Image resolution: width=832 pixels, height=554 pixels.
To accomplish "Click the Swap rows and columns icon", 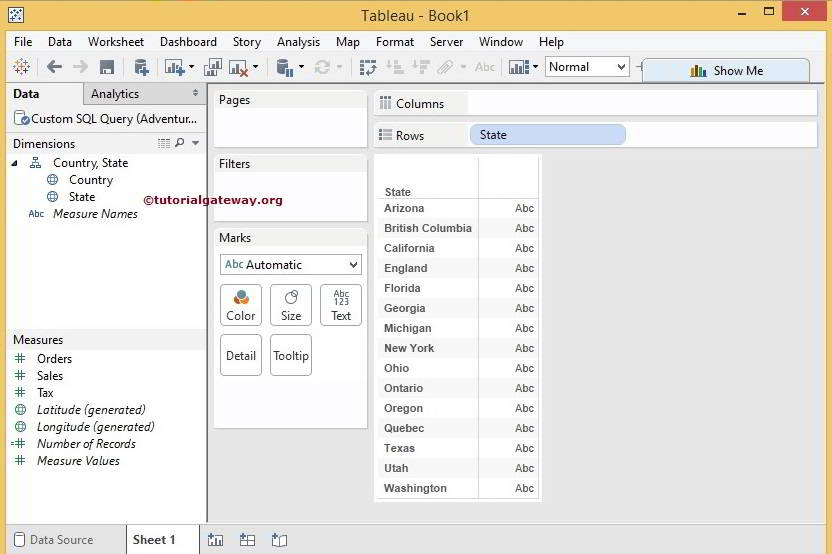I will [368, 67].
